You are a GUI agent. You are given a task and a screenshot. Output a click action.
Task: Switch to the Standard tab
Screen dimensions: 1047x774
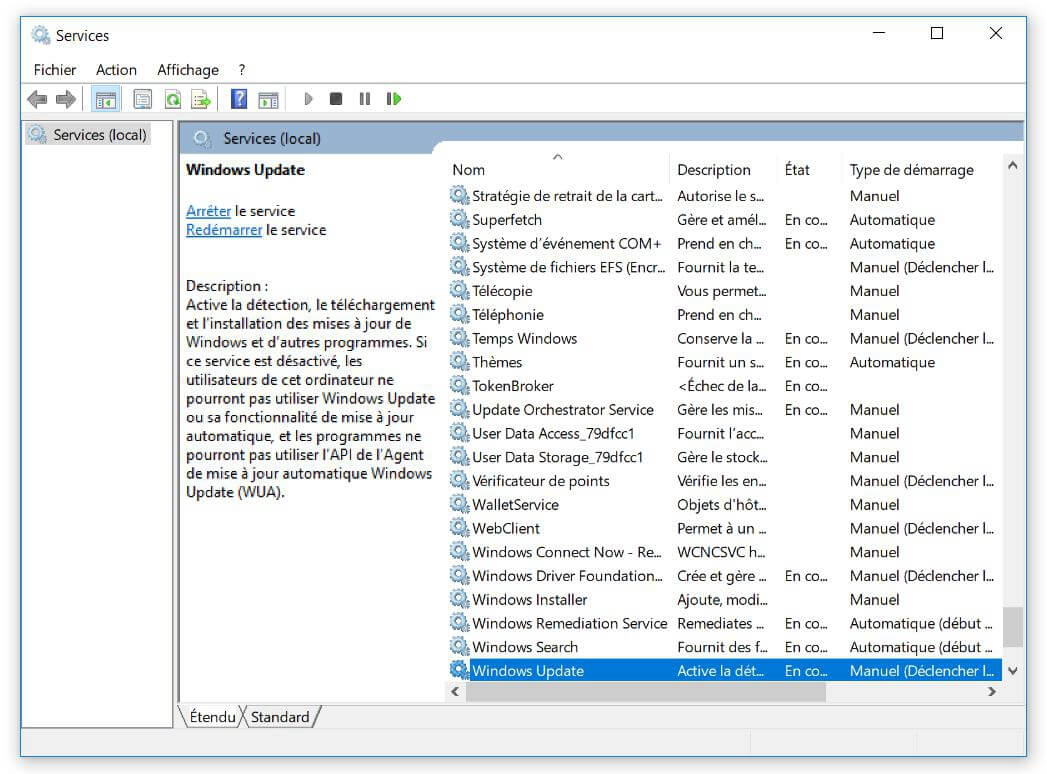[280, 717]
